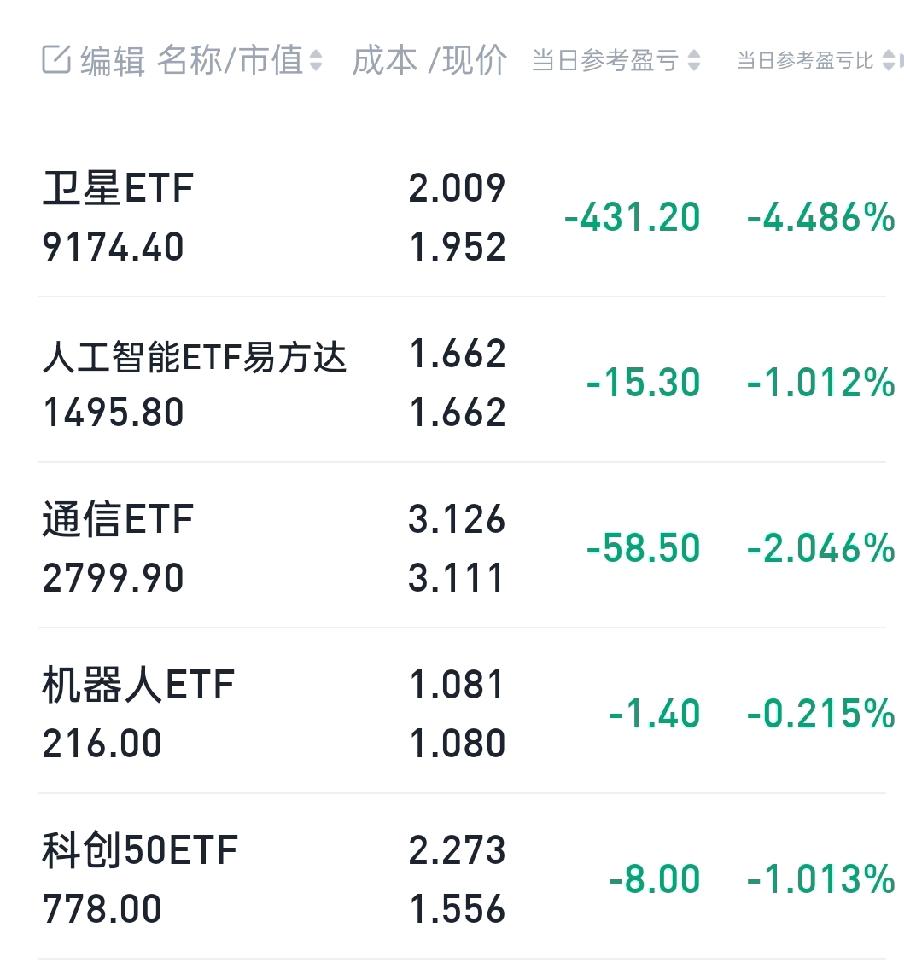Open 人工智能ETF易方达 holding
The height and width of the screenshot is (980, 904).
195,355
